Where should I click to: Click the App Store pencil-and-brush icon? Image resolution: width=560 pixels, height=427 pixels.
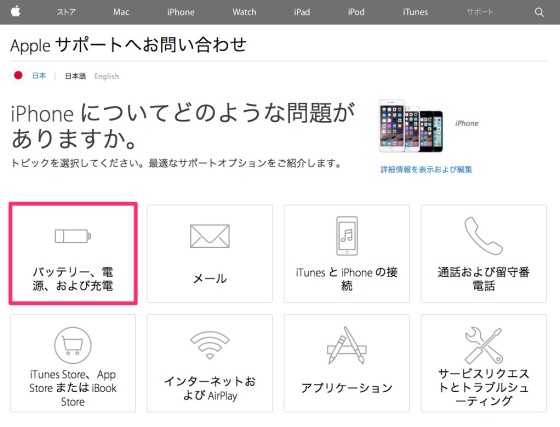tap(347, 345)
